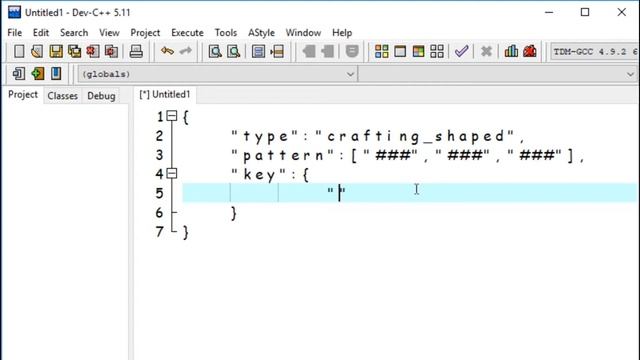This screenshot has height=360, width=640.
Task: Minimize the Dev-C++ window
Action: click(549, 12)
